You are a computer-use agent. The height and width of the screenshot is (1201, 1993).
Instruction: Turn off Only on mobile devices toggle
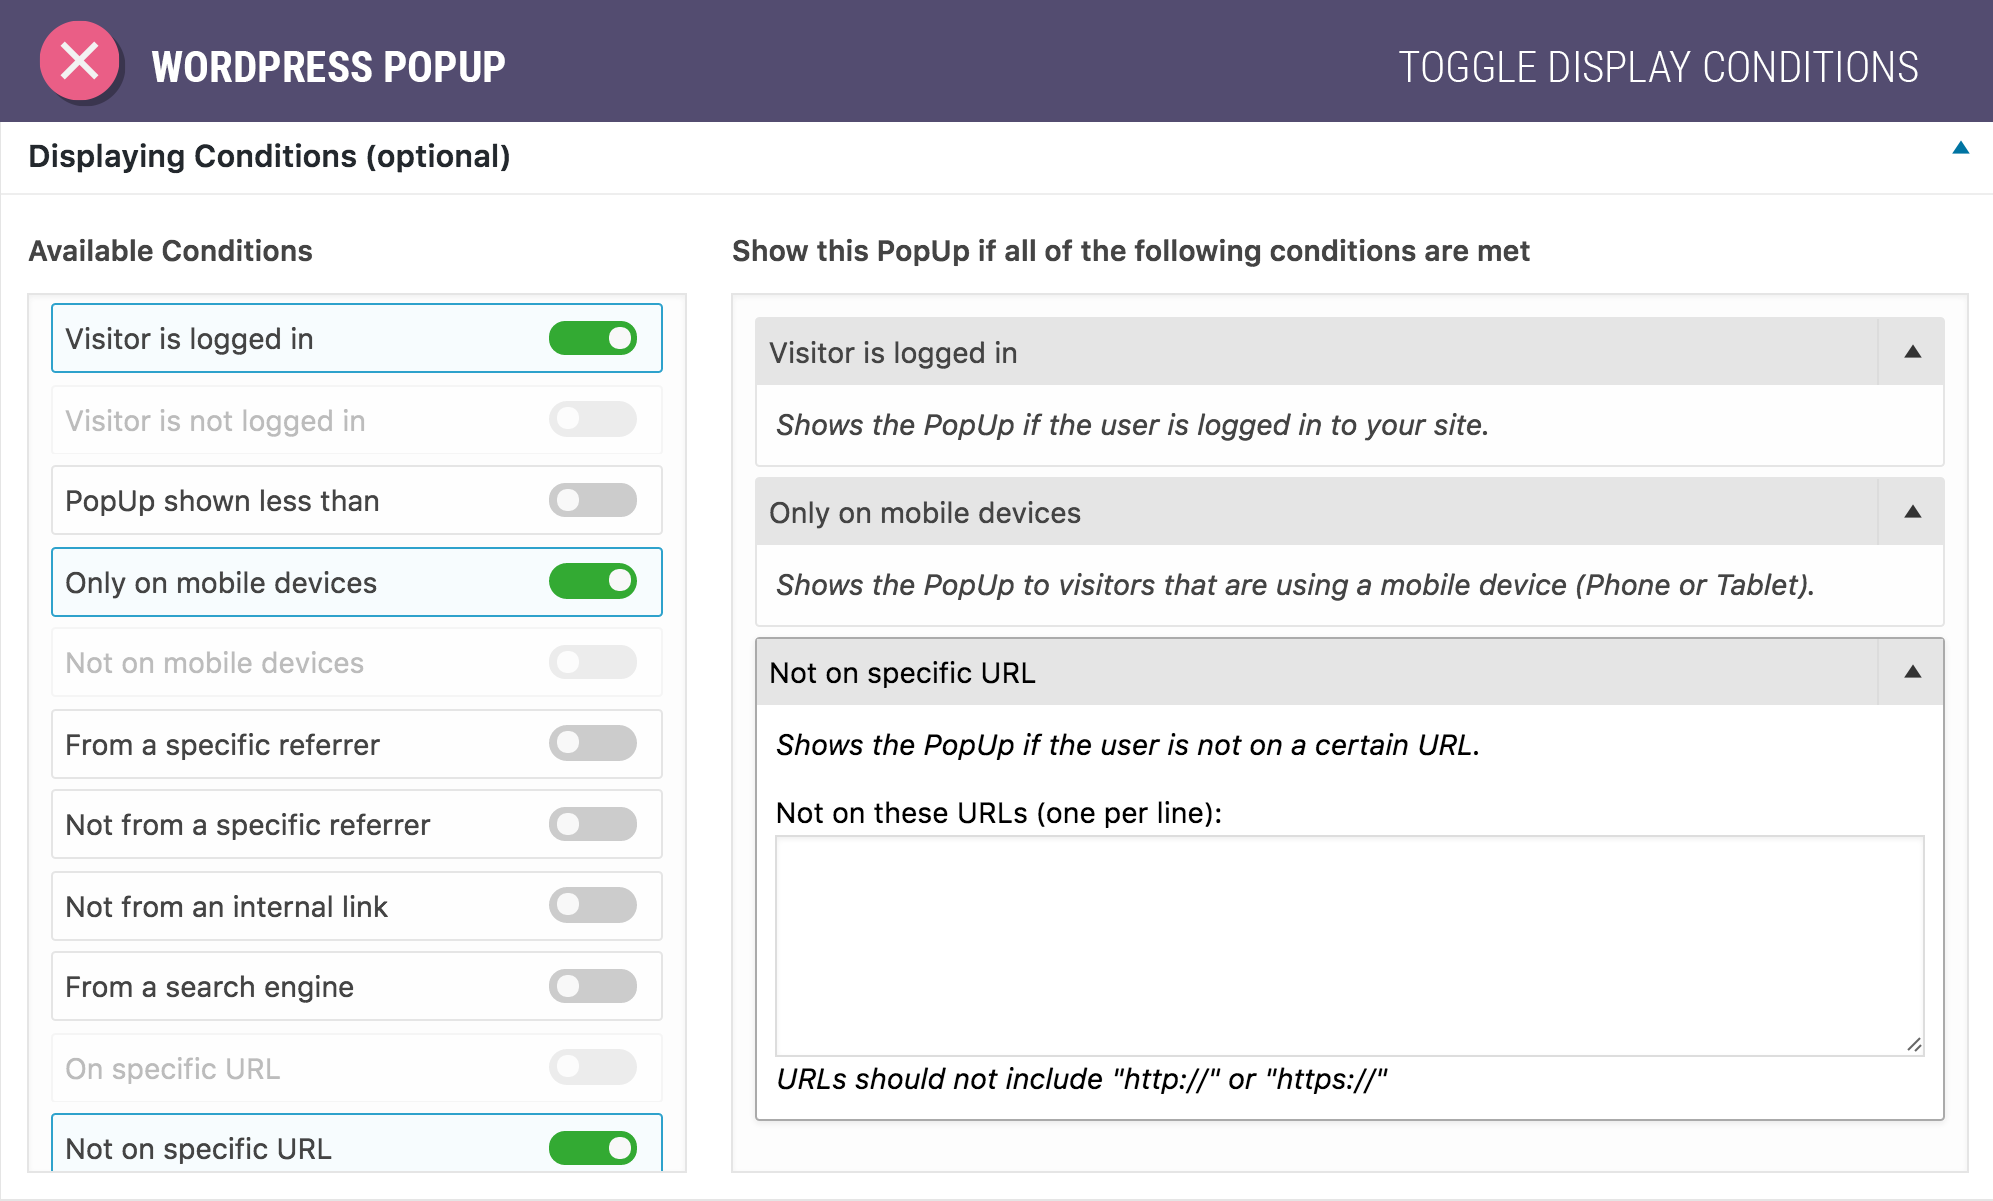coord(593,581)
